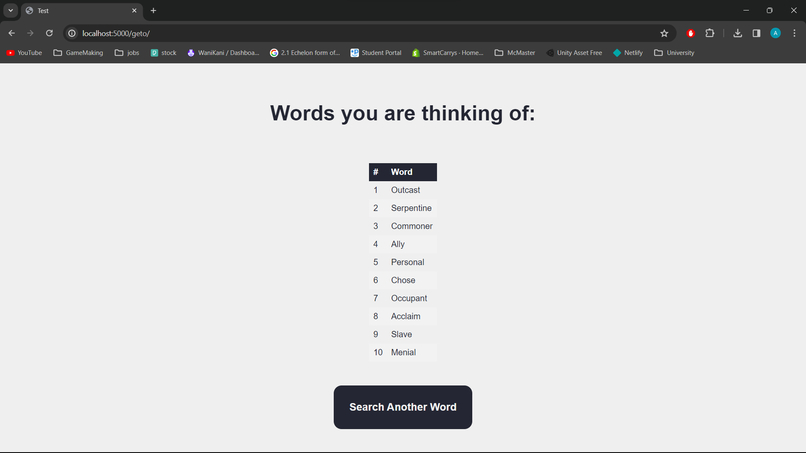Open the GameMaking bookmarks folder

[x=78, y=53]
